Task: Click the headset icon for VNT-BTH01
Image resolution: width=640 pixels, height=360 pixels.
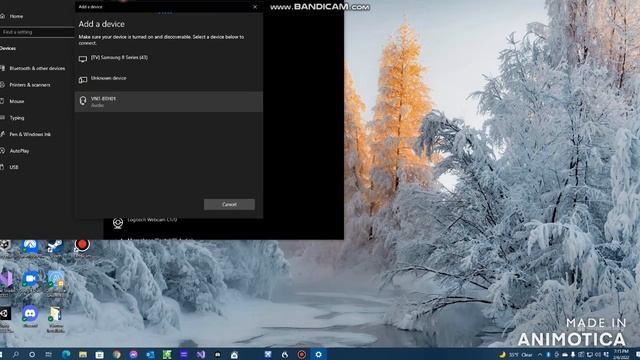Action: [83, 101]
